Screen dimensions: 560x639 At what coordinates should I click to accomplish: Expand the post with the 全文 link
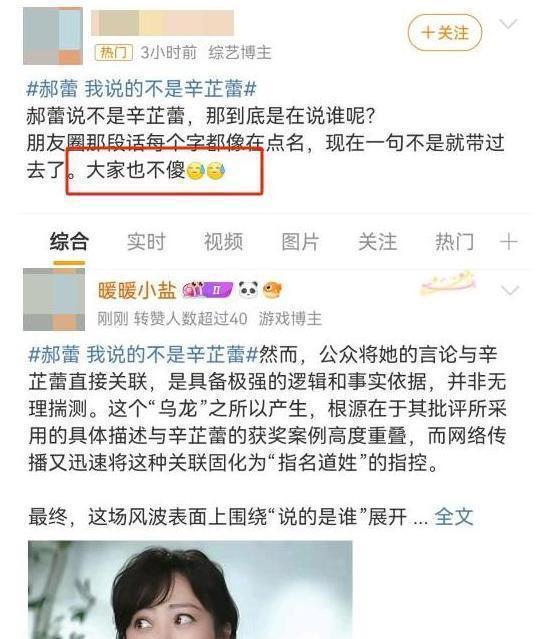pos(454,517)
